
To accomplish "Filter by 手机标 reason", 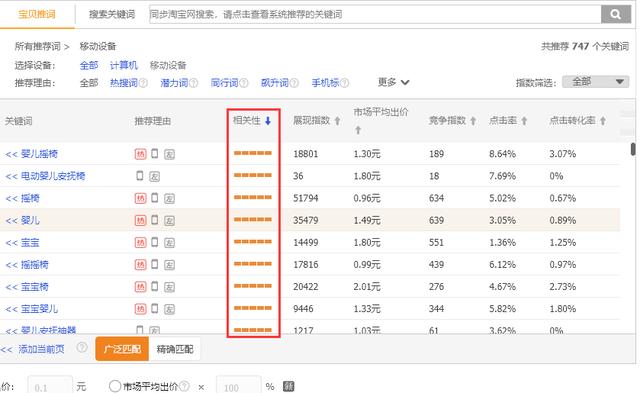I will pos(325,83).
